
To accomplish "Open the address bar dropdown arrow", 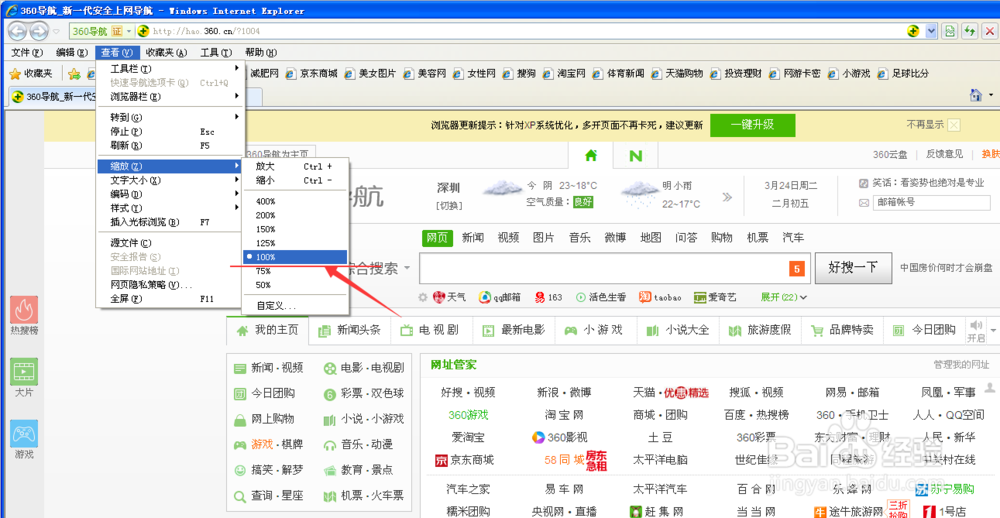I will pos(931,31).
